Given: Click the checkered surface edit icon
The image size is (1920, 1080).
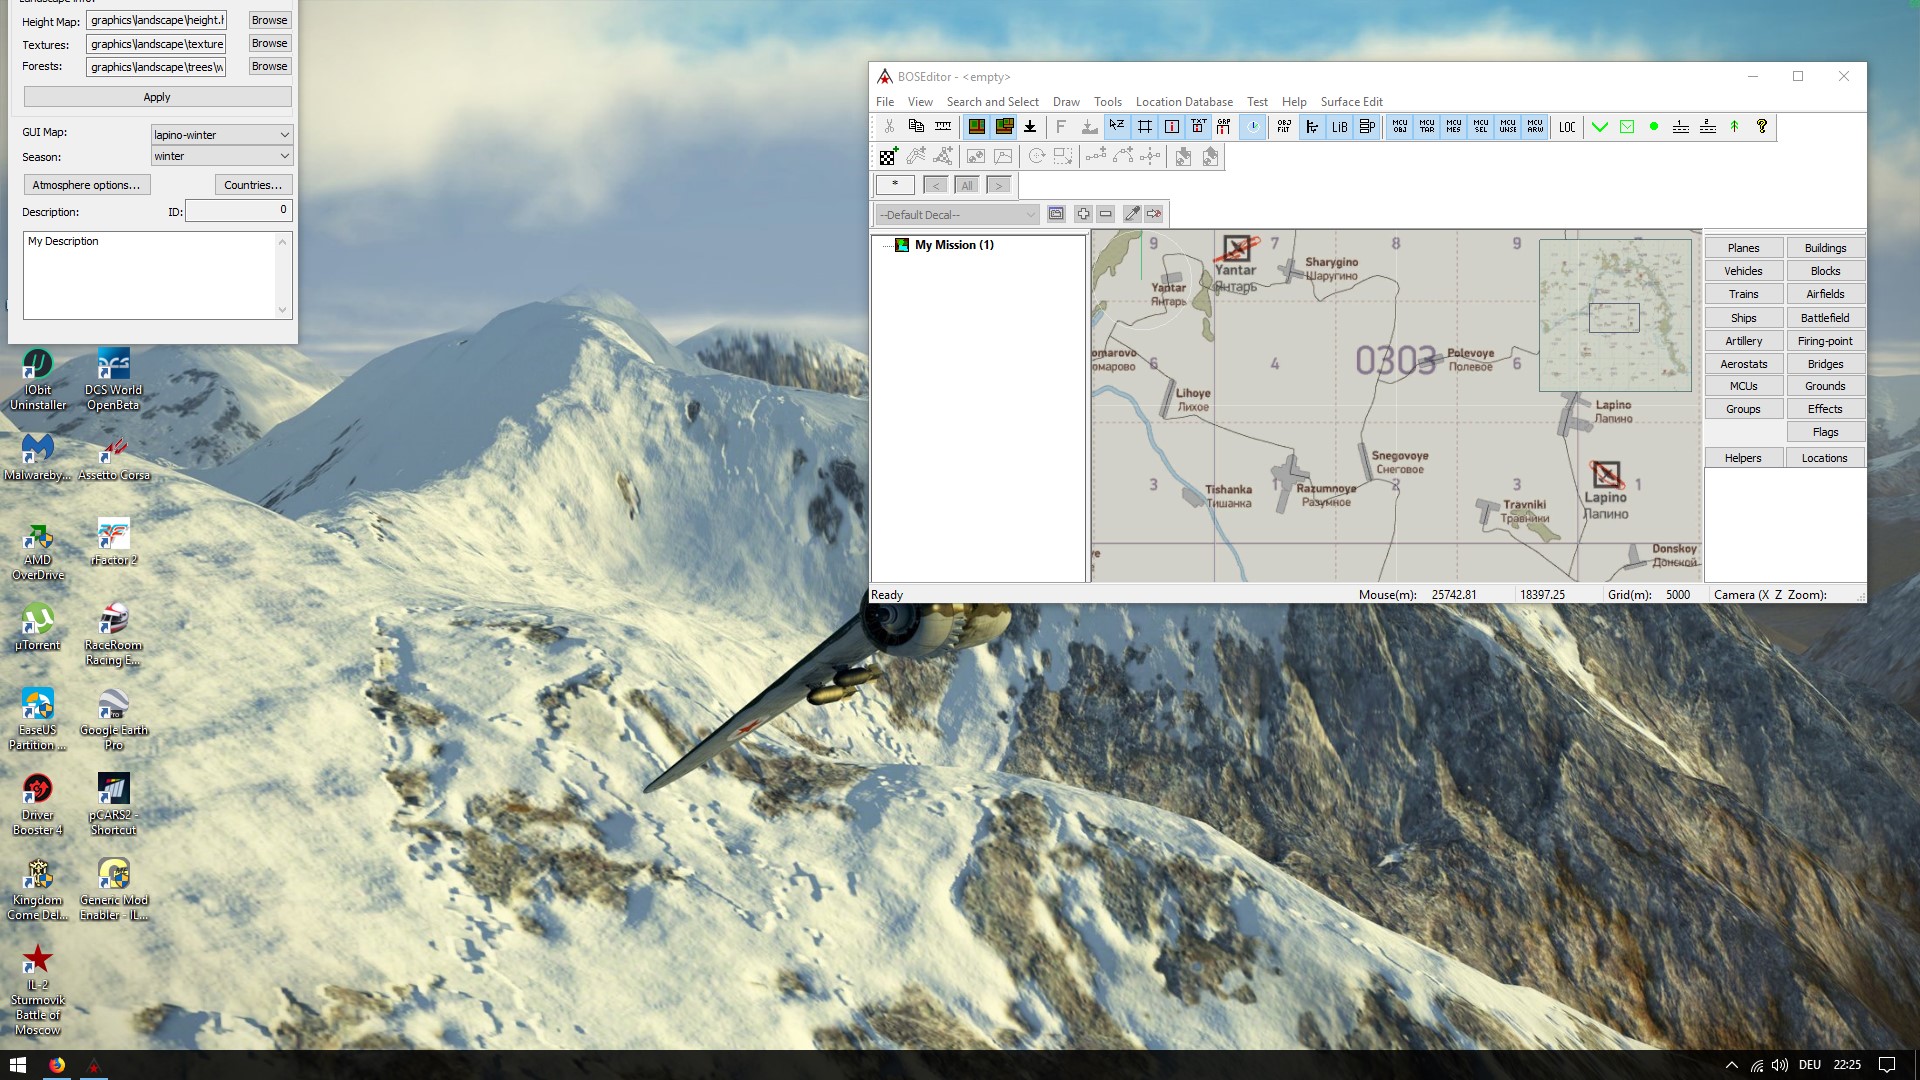Looking at the screenshot, I should [x=888, y=157].
